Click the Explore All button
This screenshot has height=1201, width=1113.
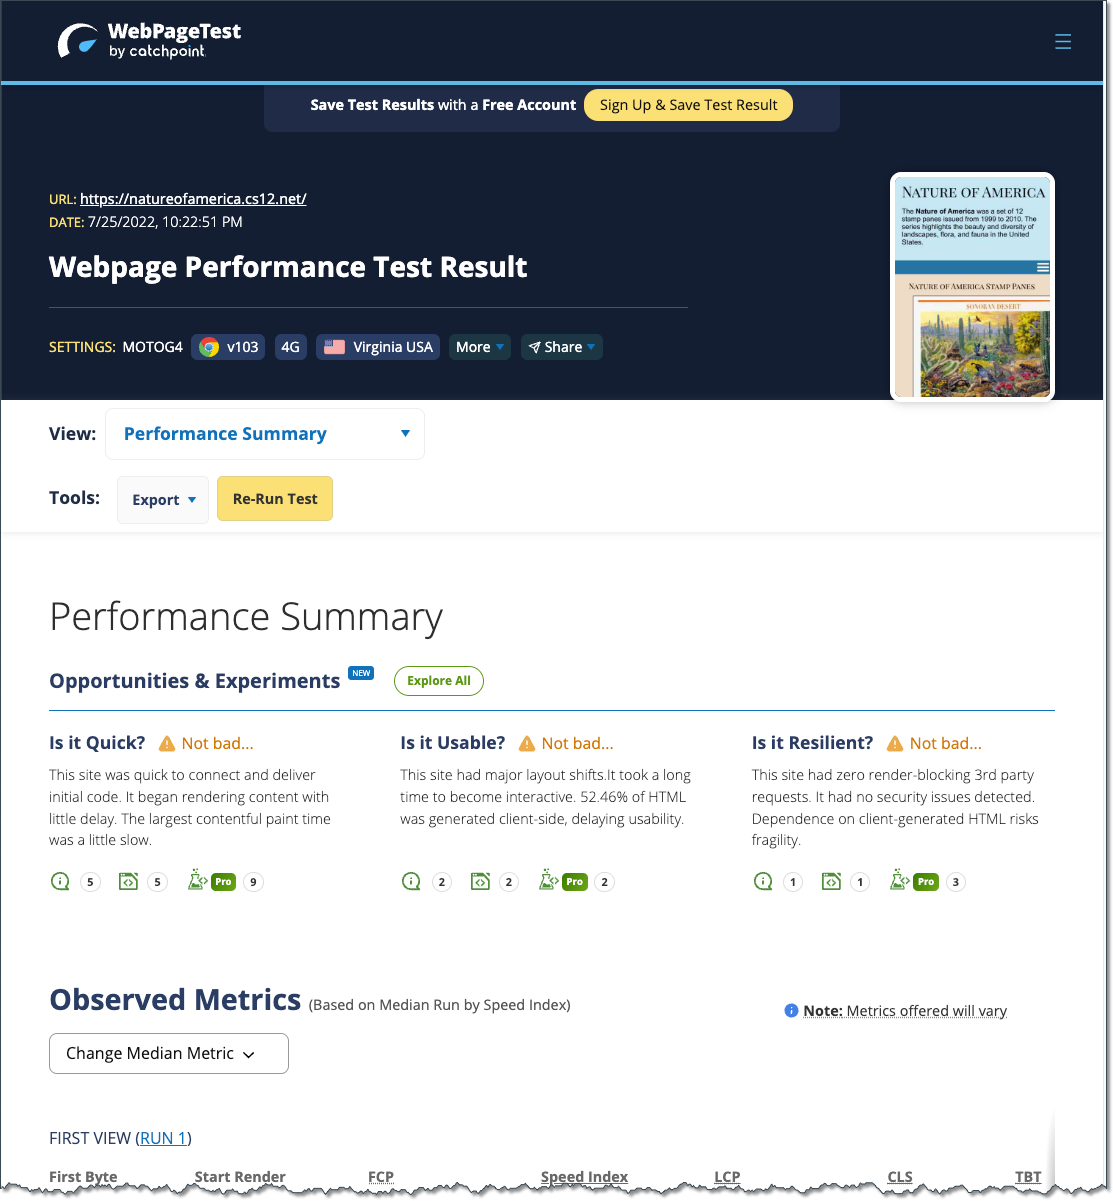tap(438, 680)
